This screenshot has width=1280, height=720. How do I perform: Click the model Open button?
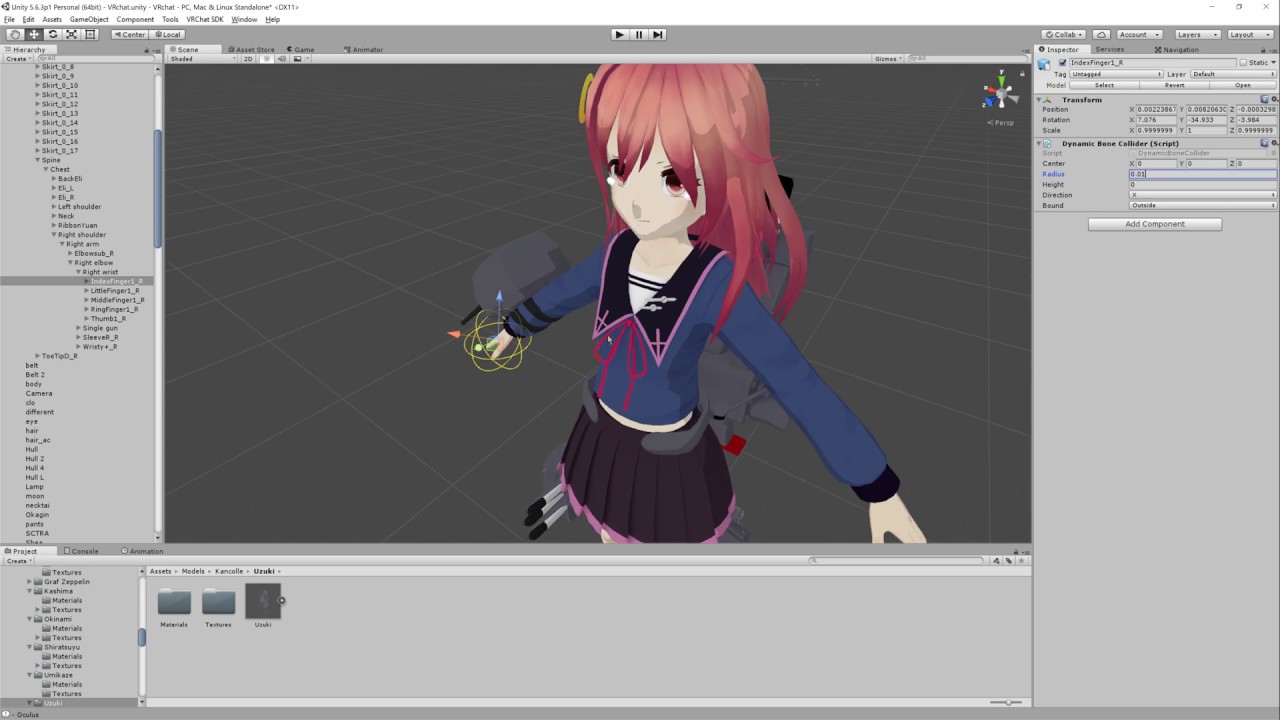[1243, 85]
